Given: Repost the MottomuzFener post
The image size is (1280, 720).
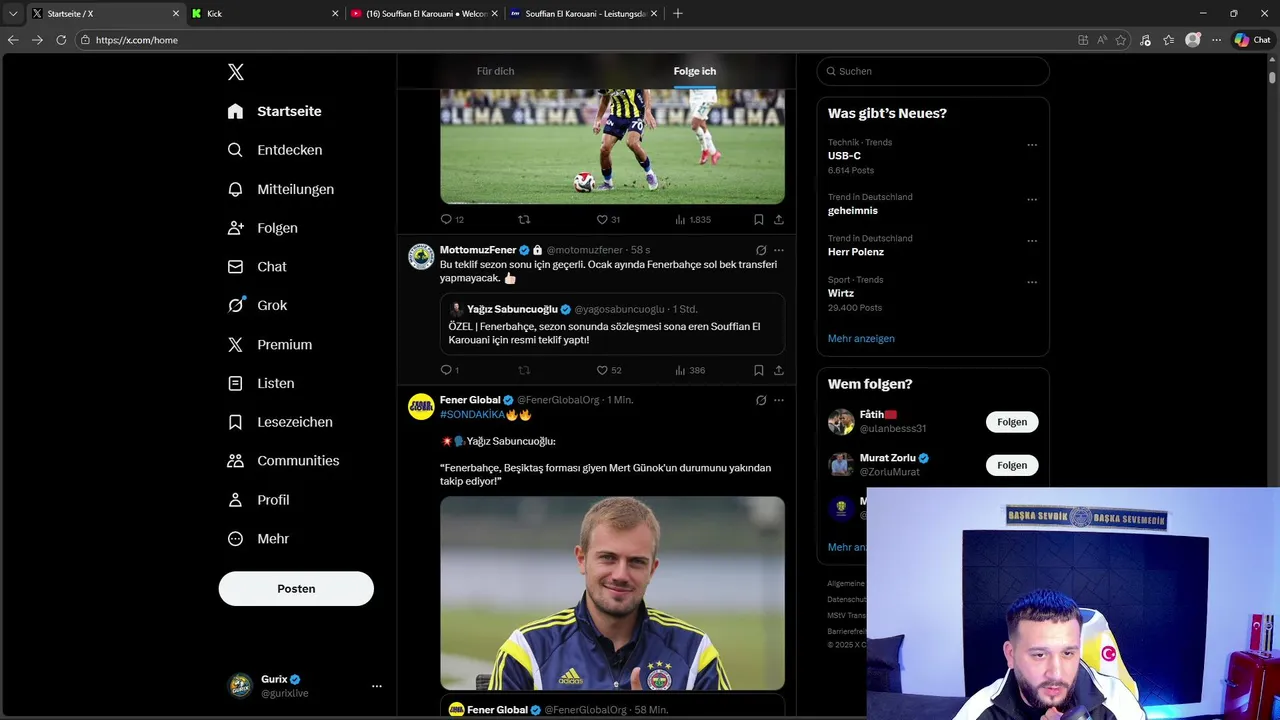Looking at the screenshot, I should 523,370.
